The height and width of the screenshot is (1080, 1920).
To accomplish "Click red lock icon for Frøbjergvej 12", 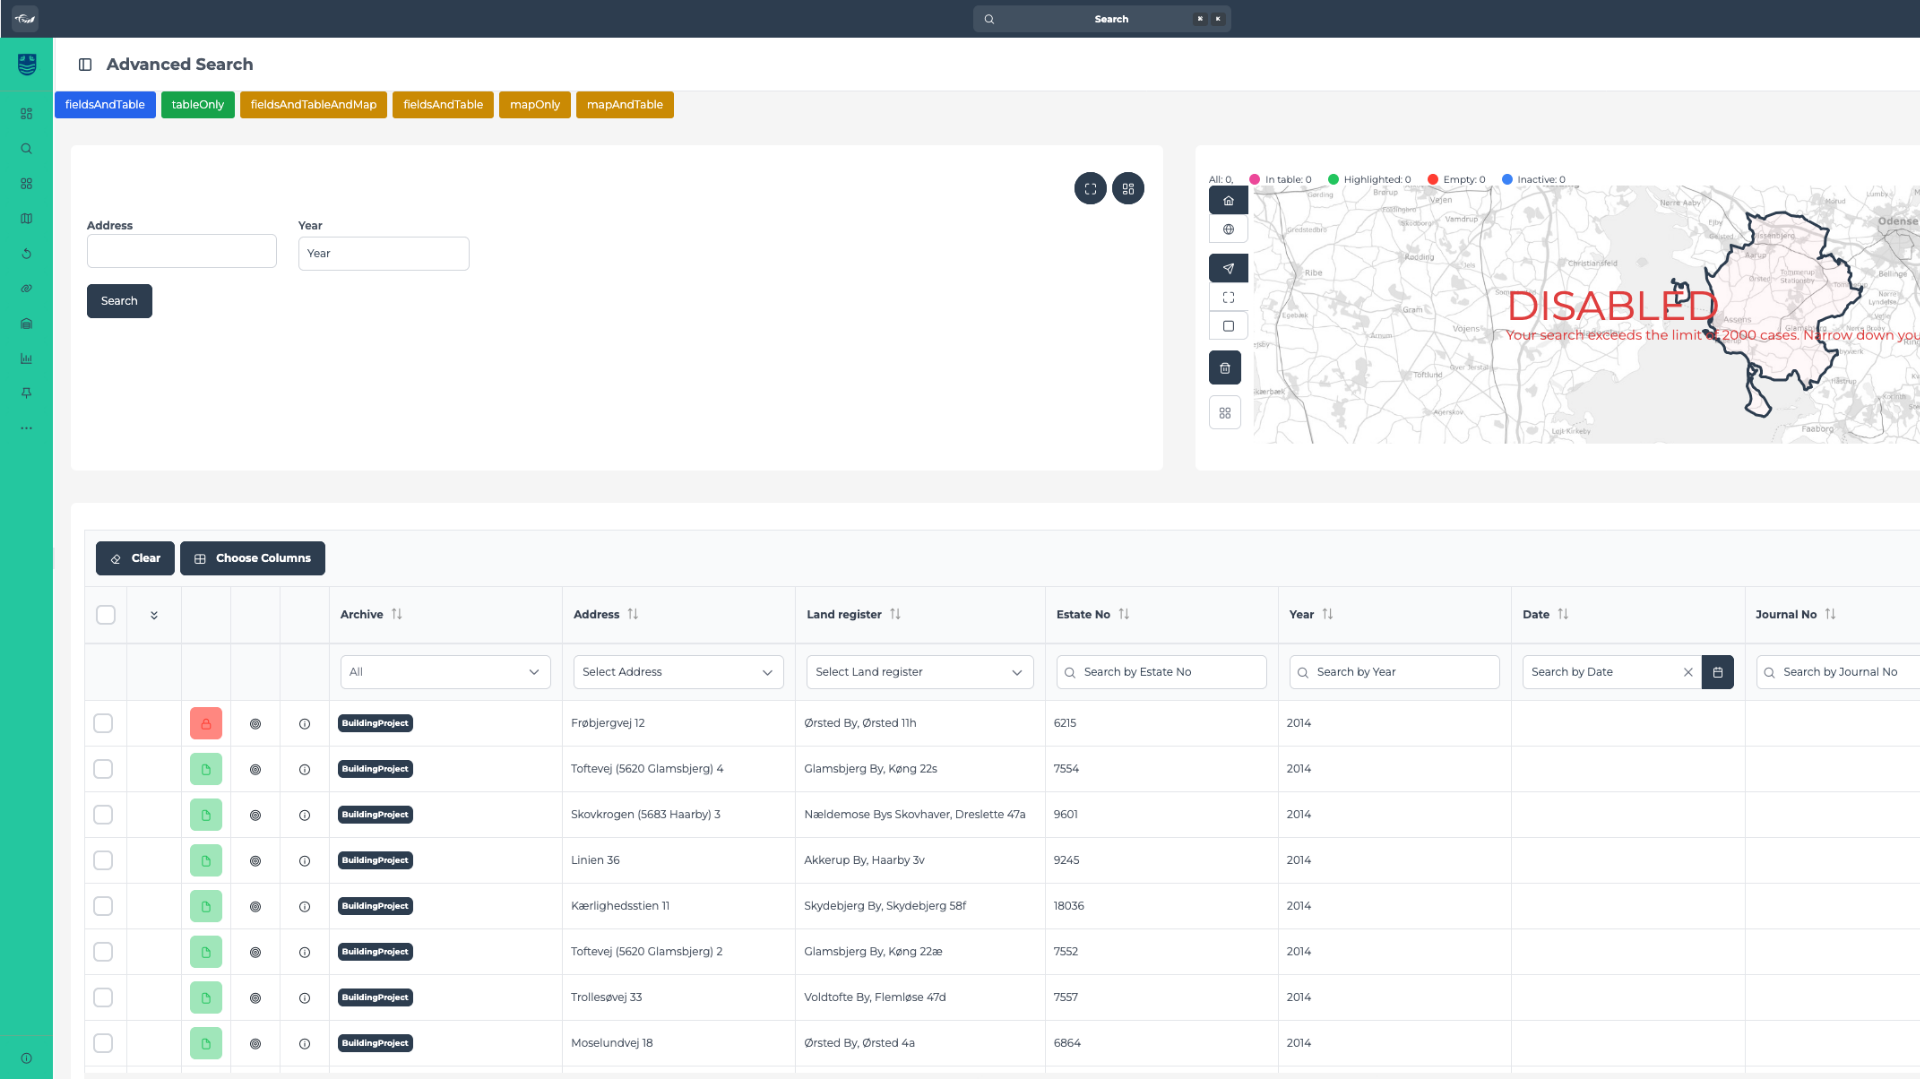I will 206,723.
